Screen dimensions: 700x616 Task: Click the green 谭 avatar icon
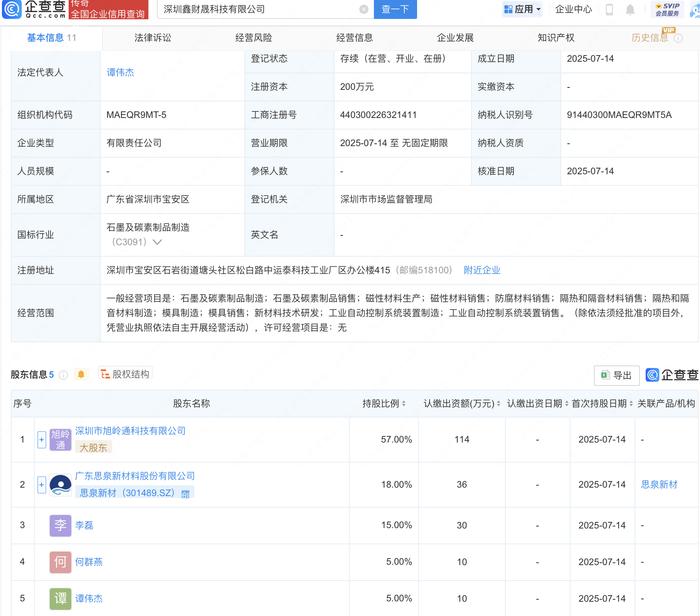tap(60, 599)
